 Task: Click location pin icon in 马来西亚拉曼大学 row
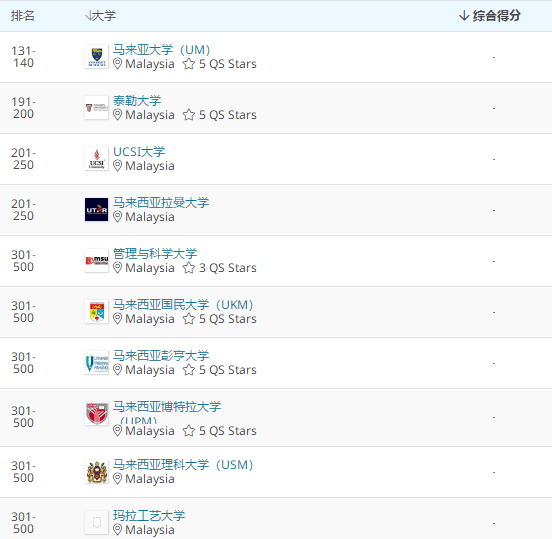point(118,217)
